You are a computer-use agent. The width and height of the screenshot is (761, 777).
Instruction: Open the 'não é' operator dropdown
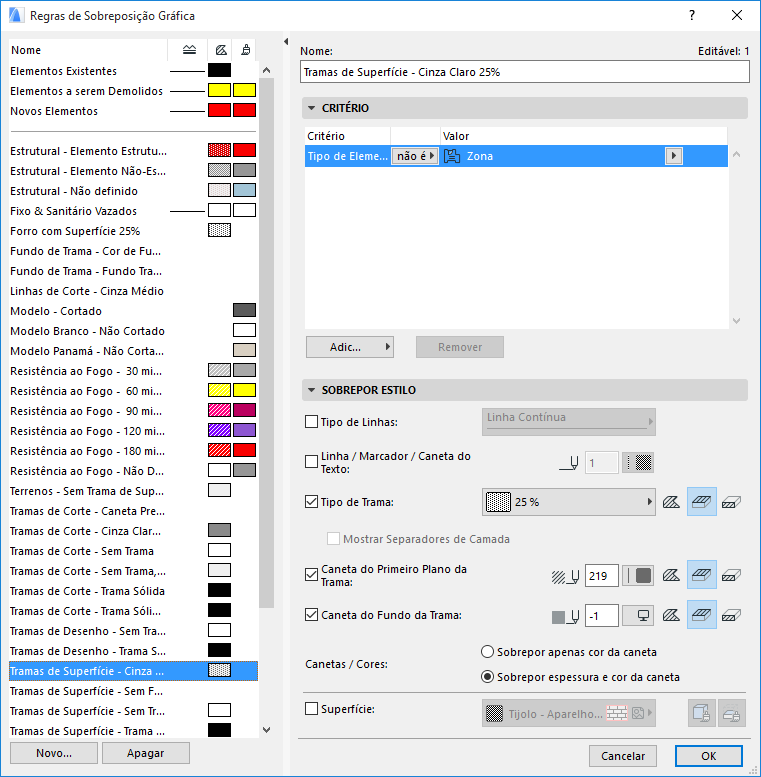415,156
